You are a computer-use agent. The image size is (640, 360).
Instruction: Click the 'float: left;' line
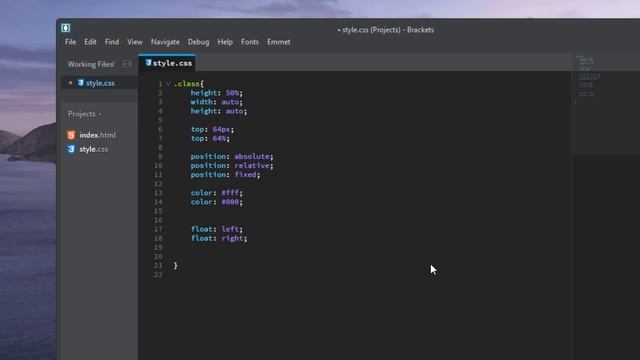(x=217, y=229)
